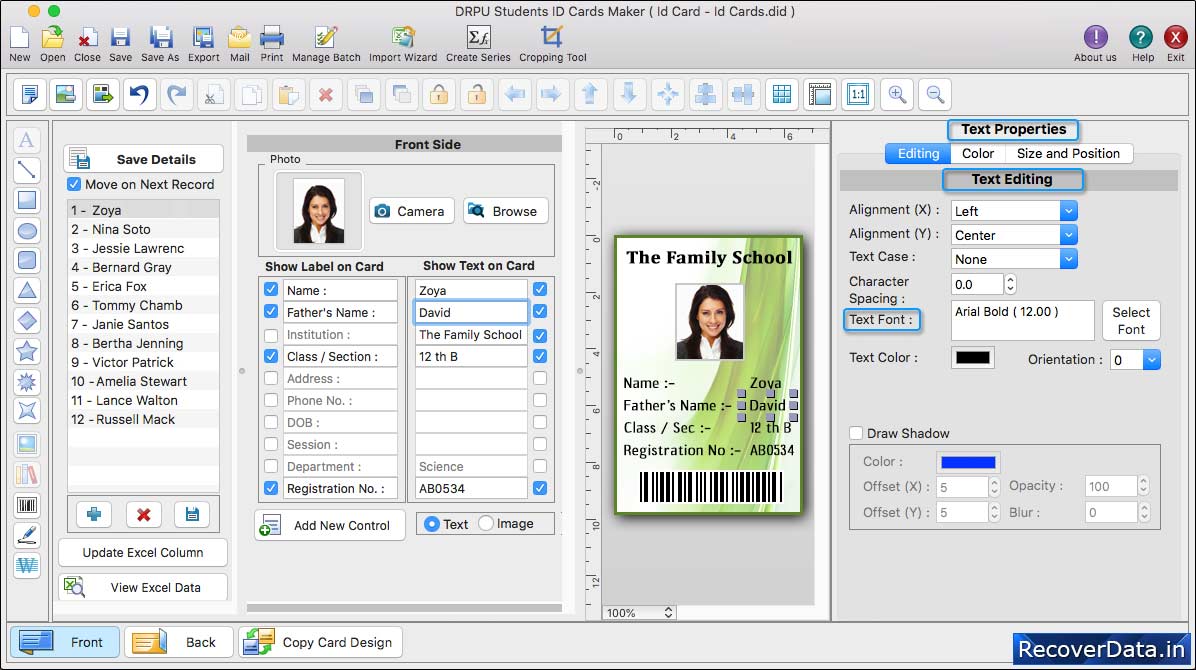Select the Text radio button
This screenshot has width=1196, height=670.
click(432, 523)
